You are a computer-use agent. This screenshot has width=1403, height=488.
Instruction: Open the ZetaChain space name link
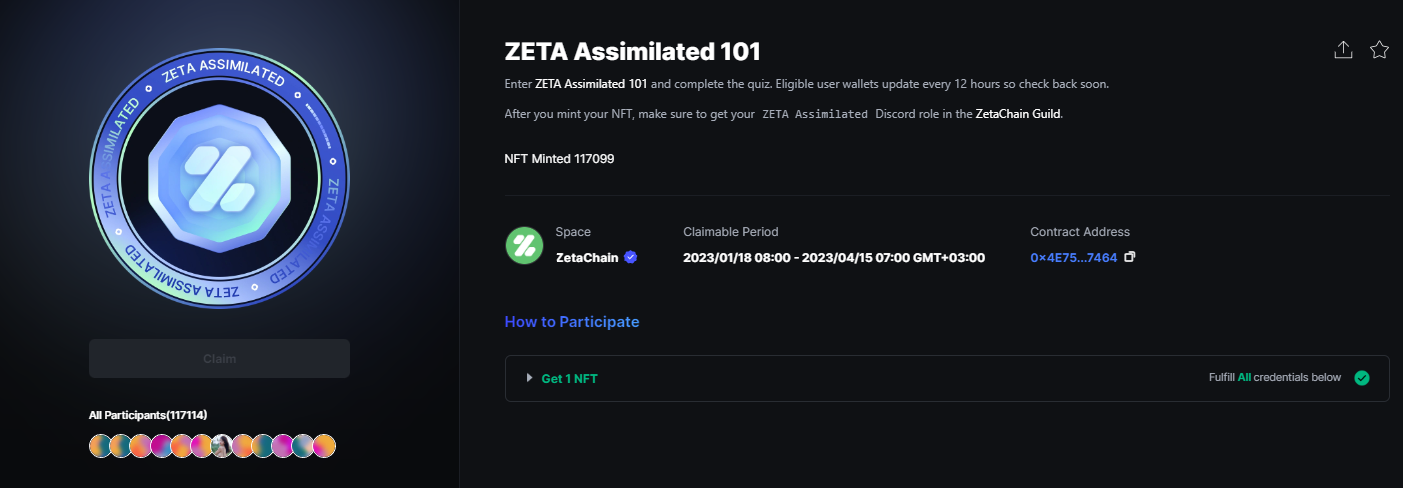(x=587, y=257)
